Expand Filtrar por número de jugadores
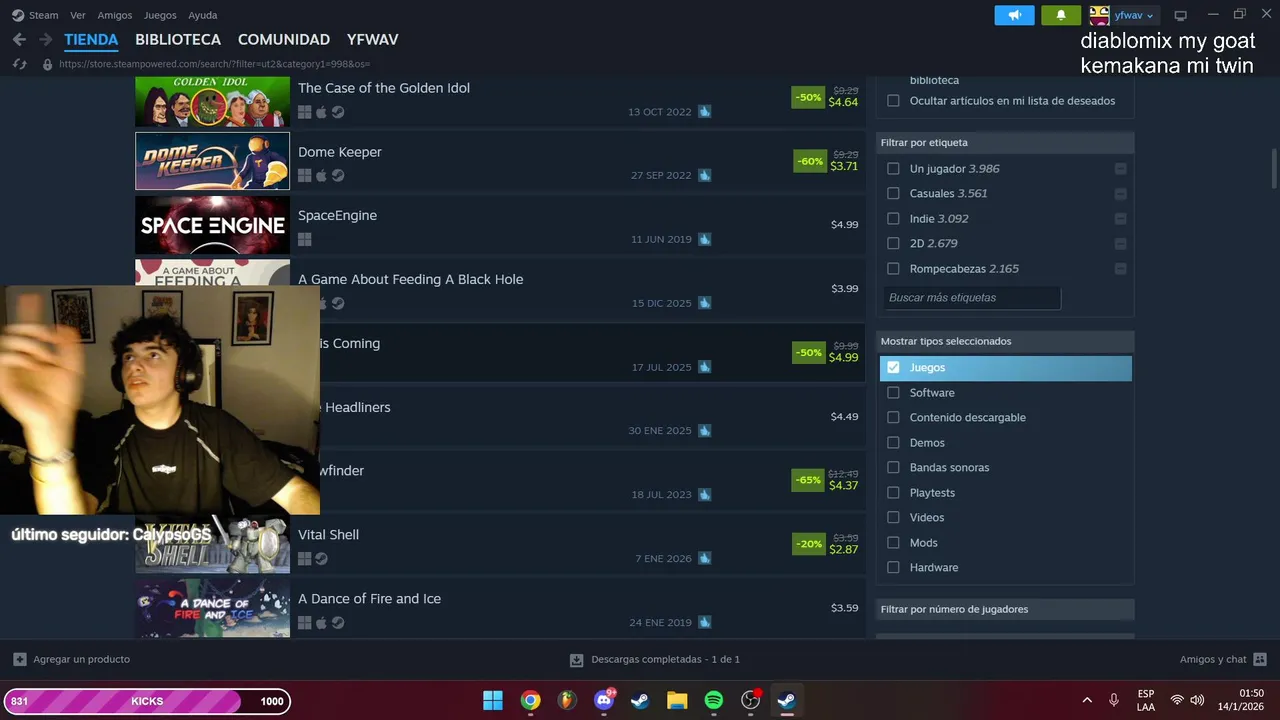This screenshot has width=1280, height=720. point(1005,609)
